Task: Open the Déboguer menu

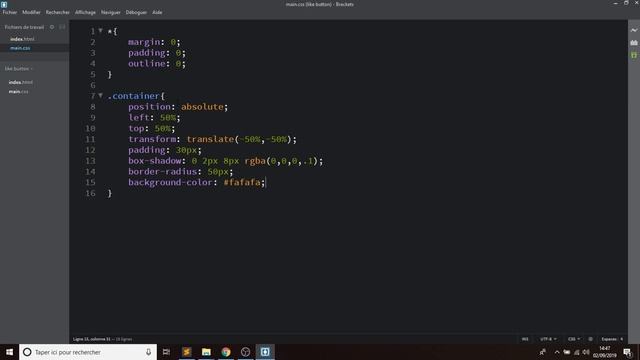Action: [x=136, y=12]
